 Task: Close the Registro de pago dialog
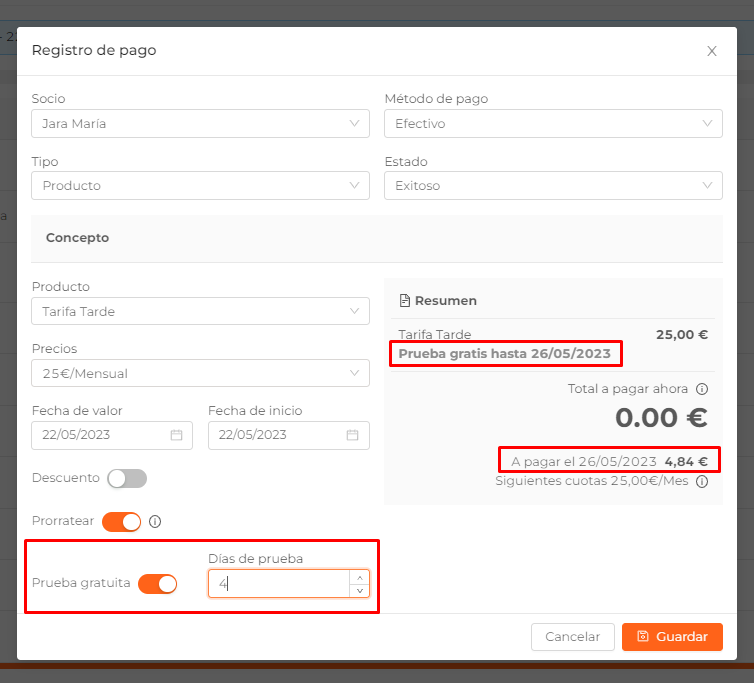click(x=712, y=51)
